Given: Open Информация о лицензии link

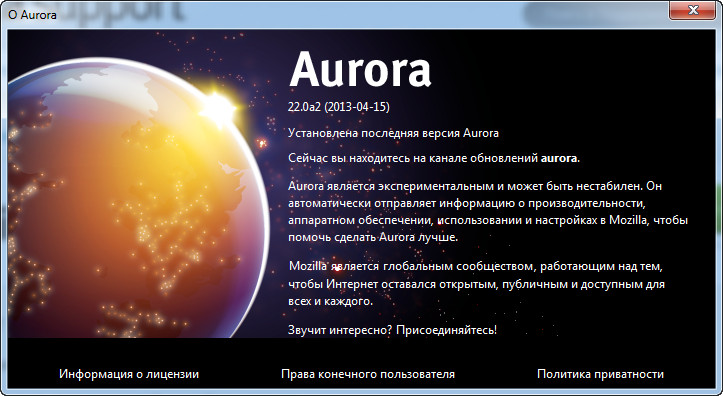Looking at the screenshot, I should point(129,374).
